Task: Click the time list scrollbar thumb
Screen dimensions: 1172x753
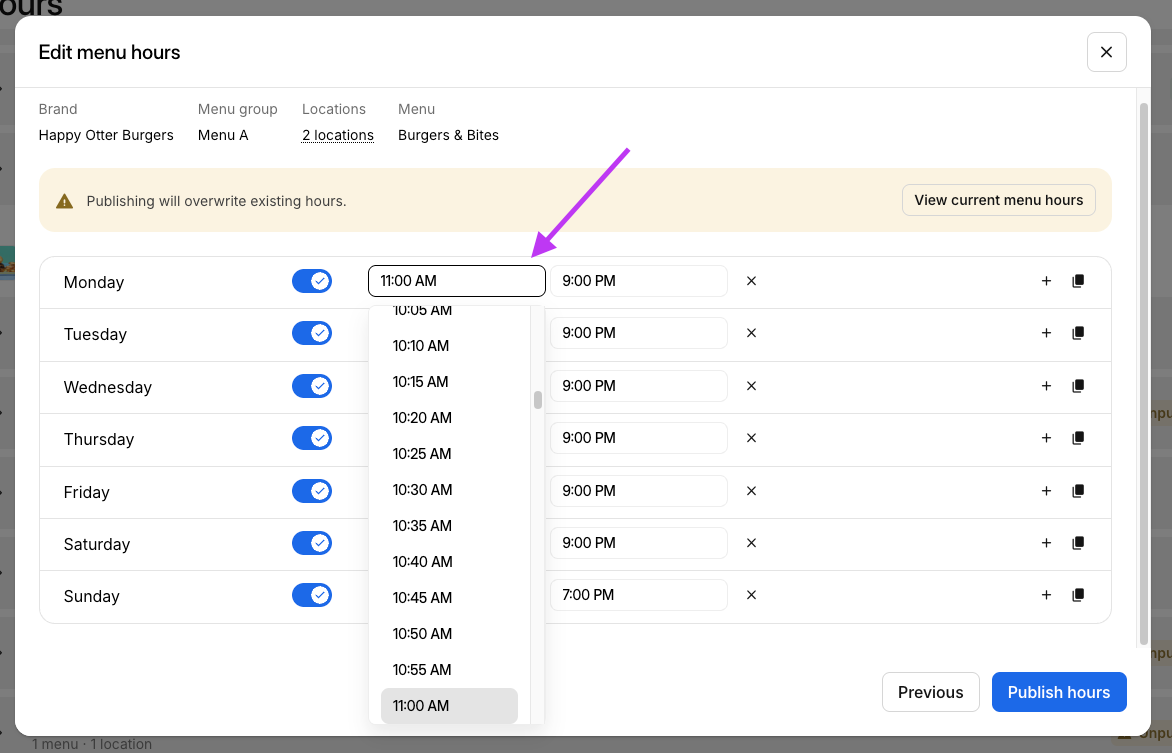Action: [x=538, y=400]
